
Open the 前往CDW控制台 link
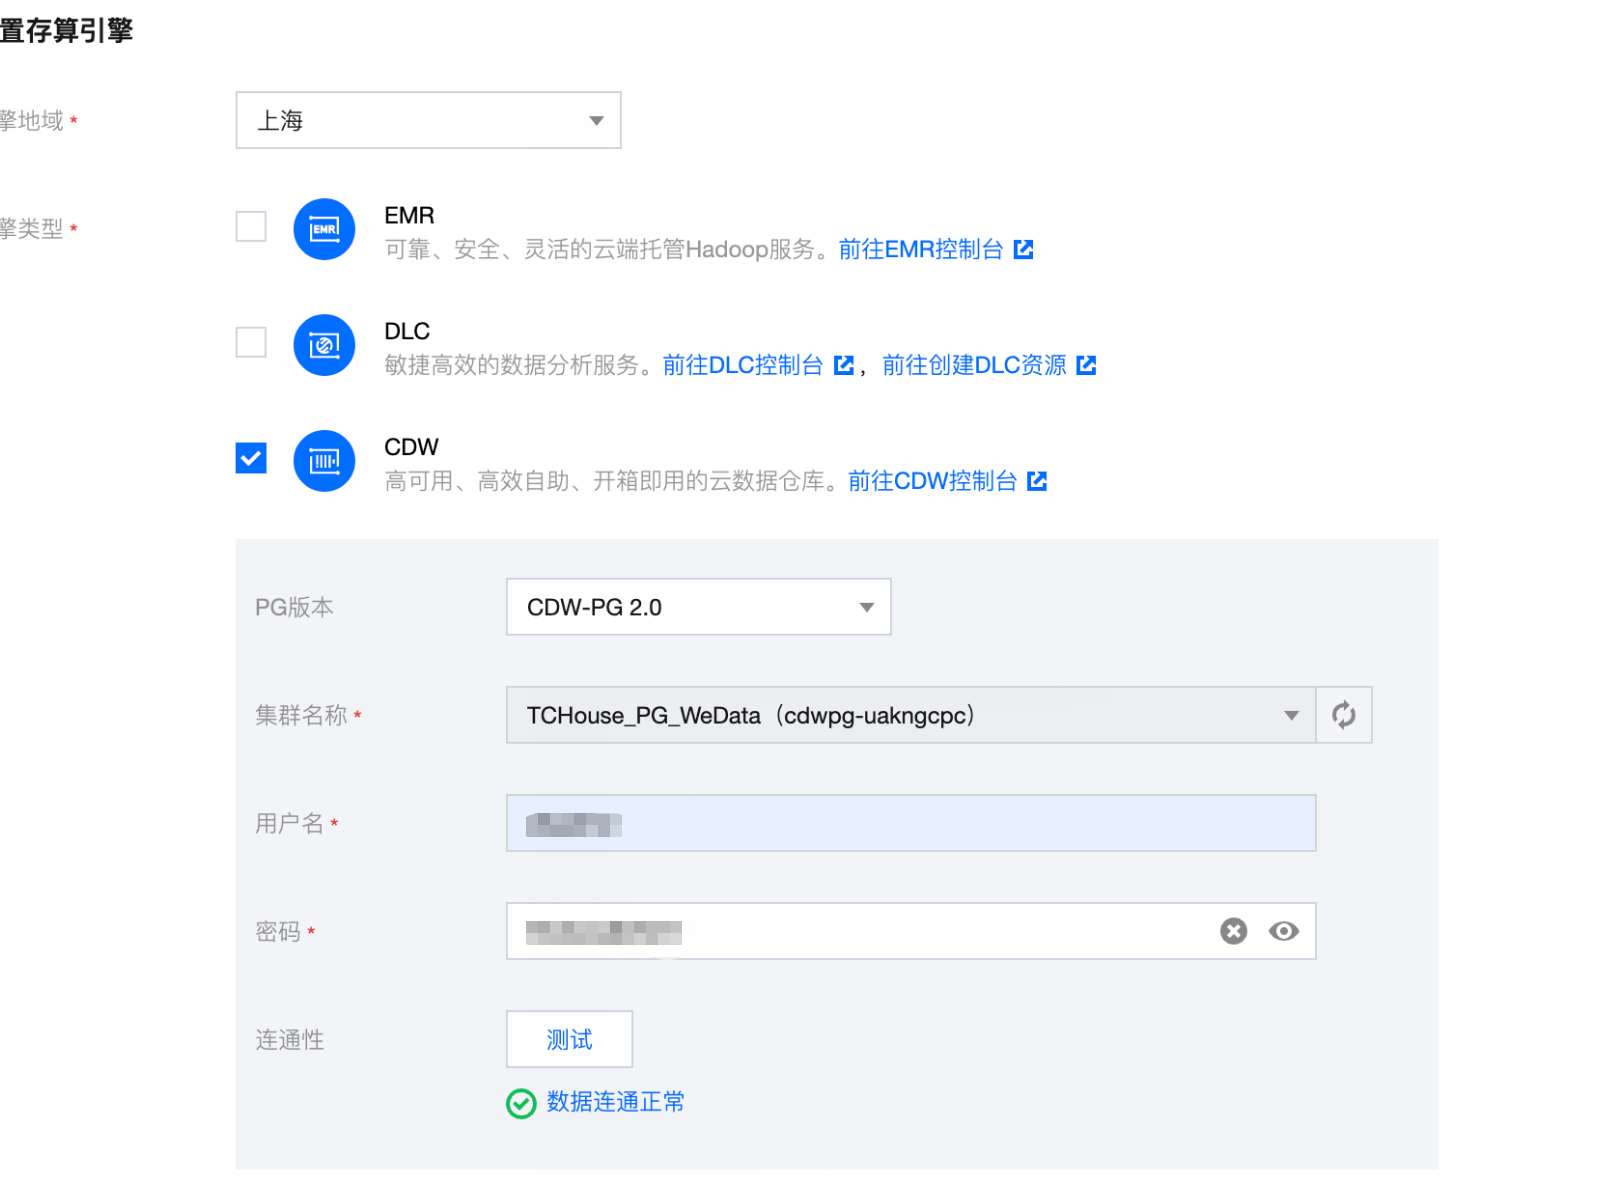coord(947,481)
